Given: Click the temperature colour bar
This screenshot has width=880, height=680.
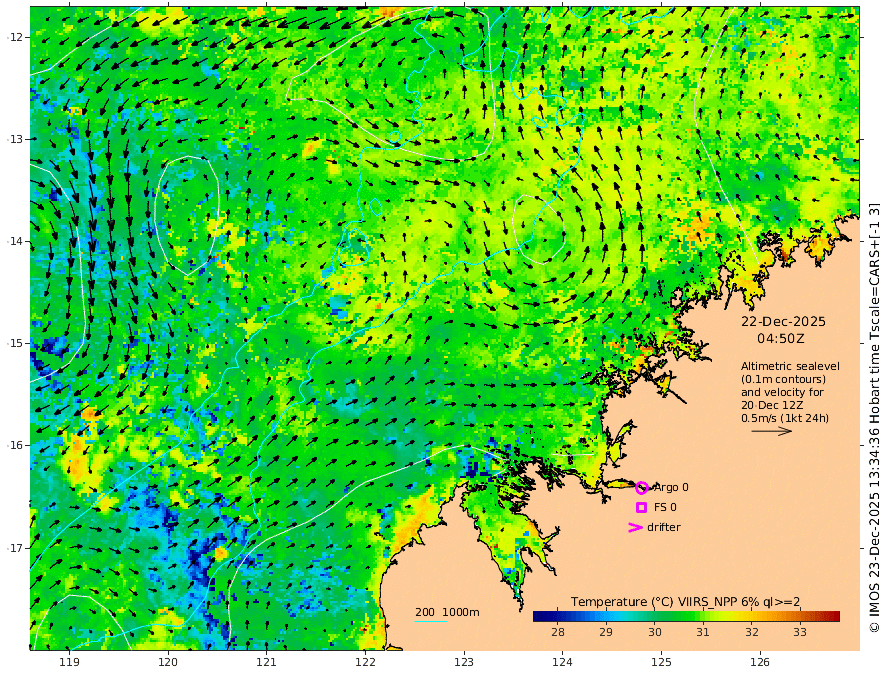Looking at the screenshot, I should point(686,617).
